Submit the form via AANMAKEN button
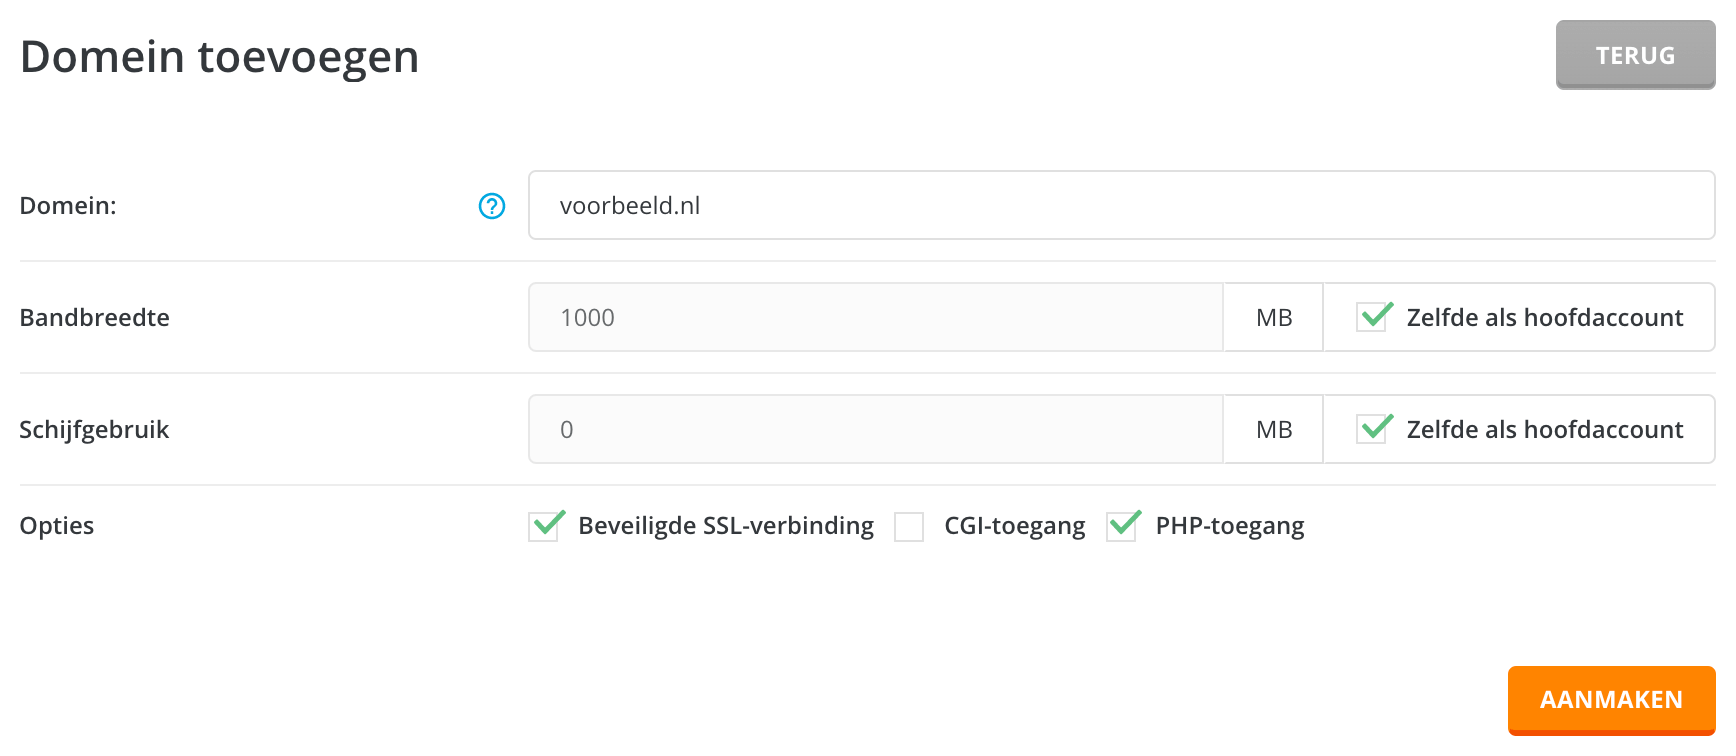 tap(1611, 700)
